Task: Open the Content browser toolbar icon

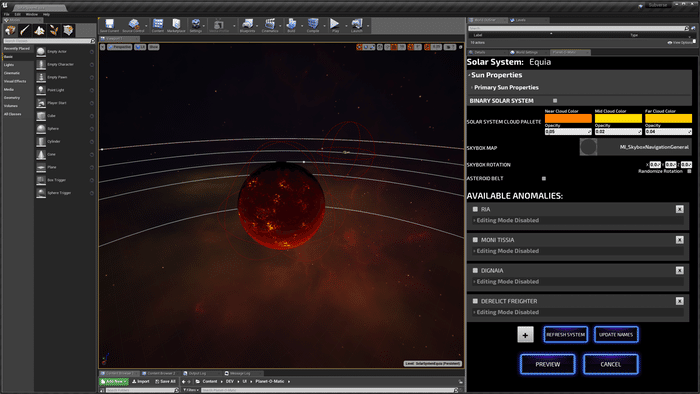Action: (158, 24)
